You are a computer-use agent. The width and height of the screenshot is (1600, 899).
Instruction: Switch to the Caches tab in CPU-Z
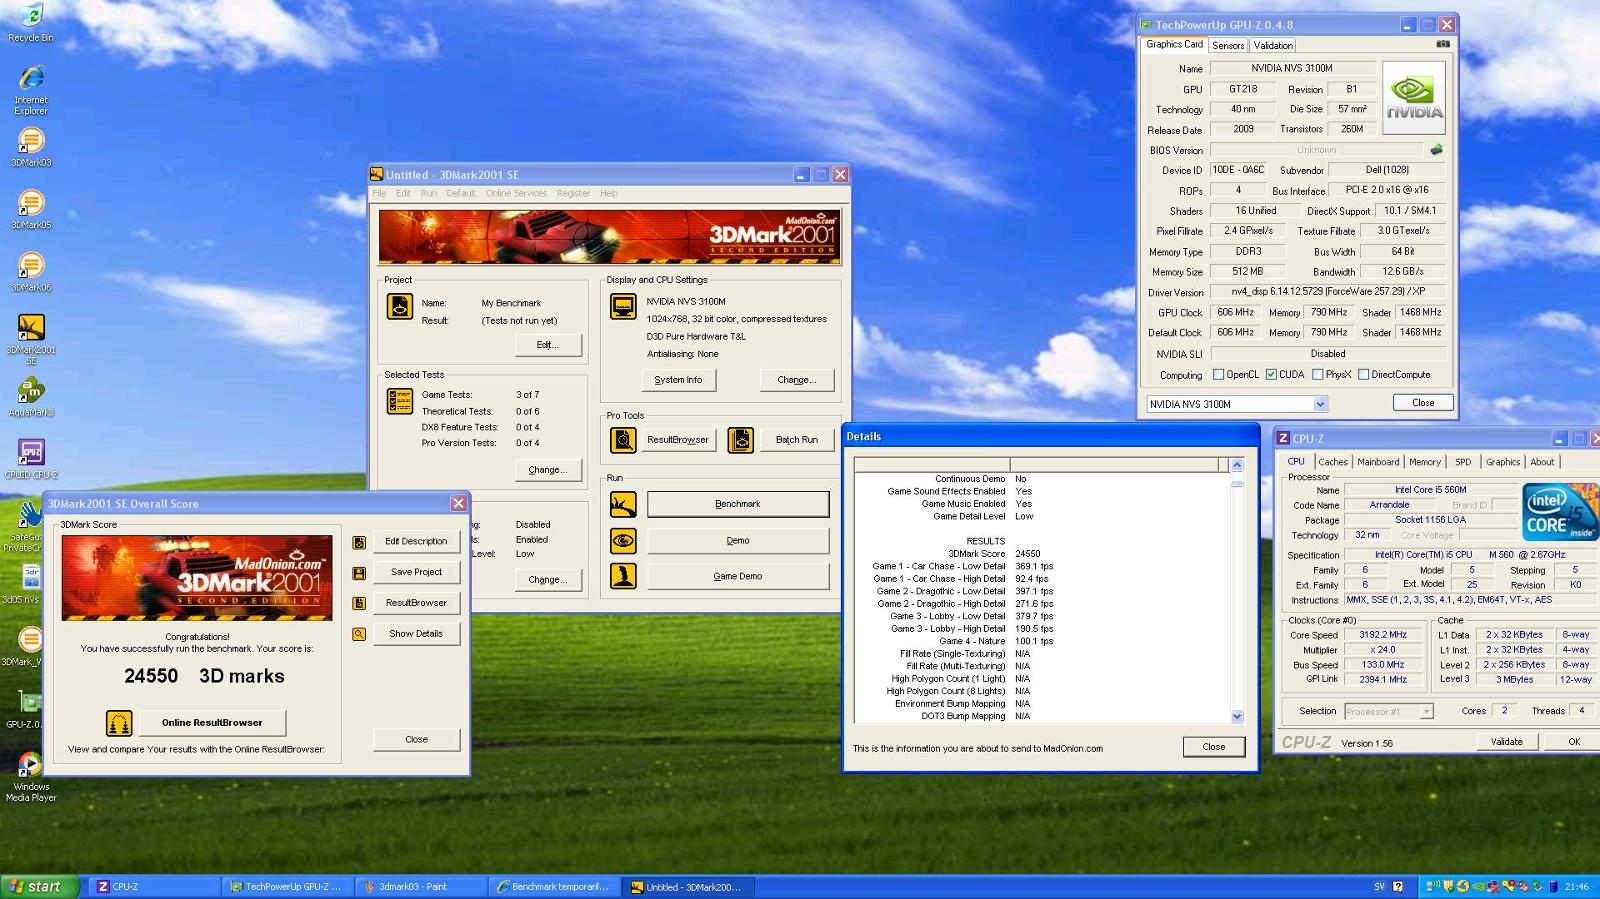click(1333, 462)
